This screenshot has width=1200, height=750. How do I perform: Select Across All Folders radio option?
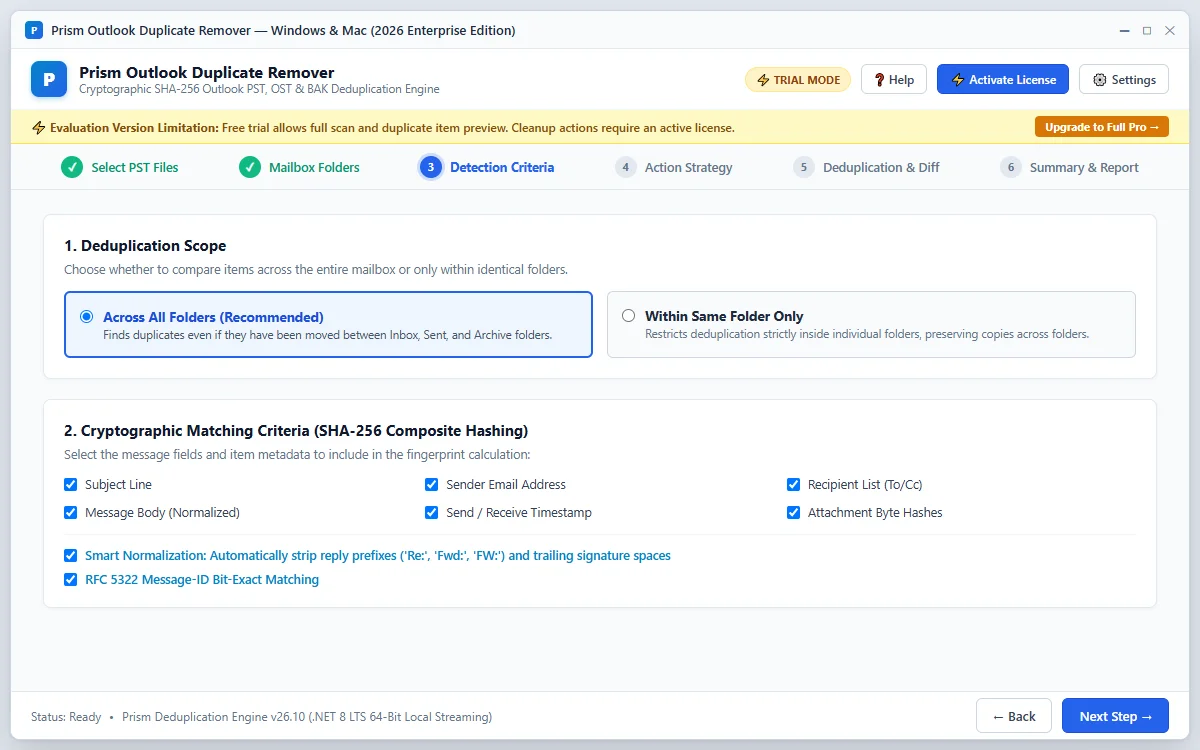pyautogui.click(x=86, y=316)
